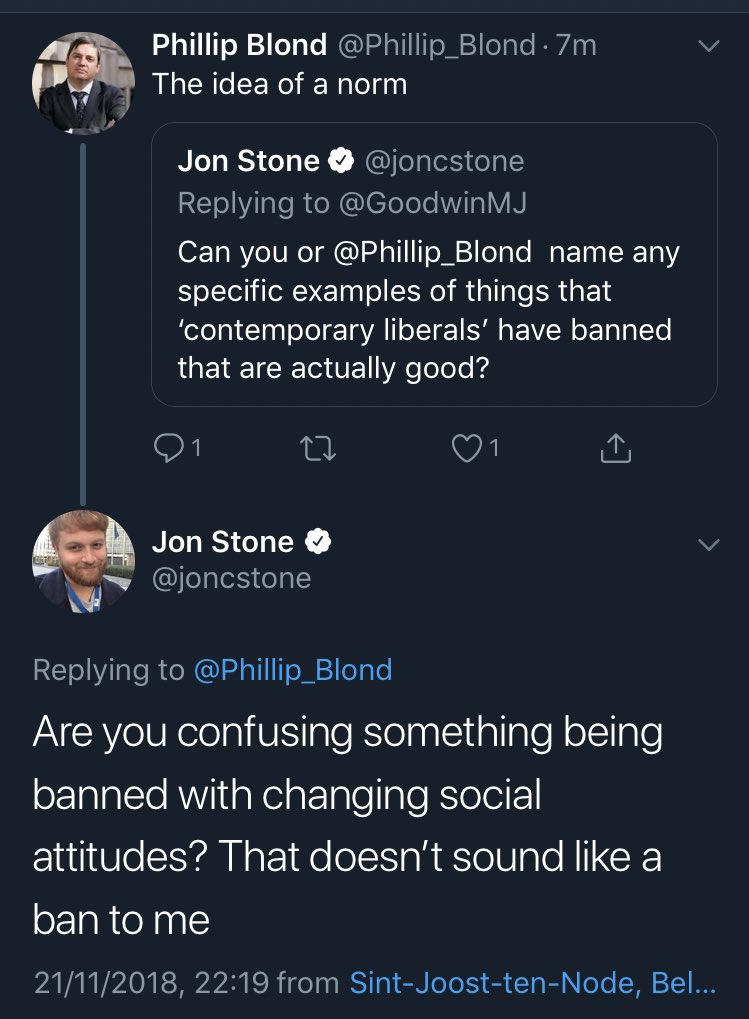749x1019 pixels.
Task: Tap Phillip Blond display name
Action: point(239,45)
